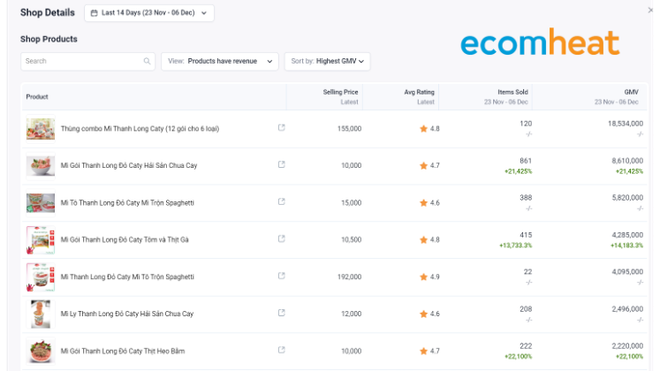The height and width of the screenshot is (371, 660).
Task: Click items sold value 415
Action: point(526,235)
